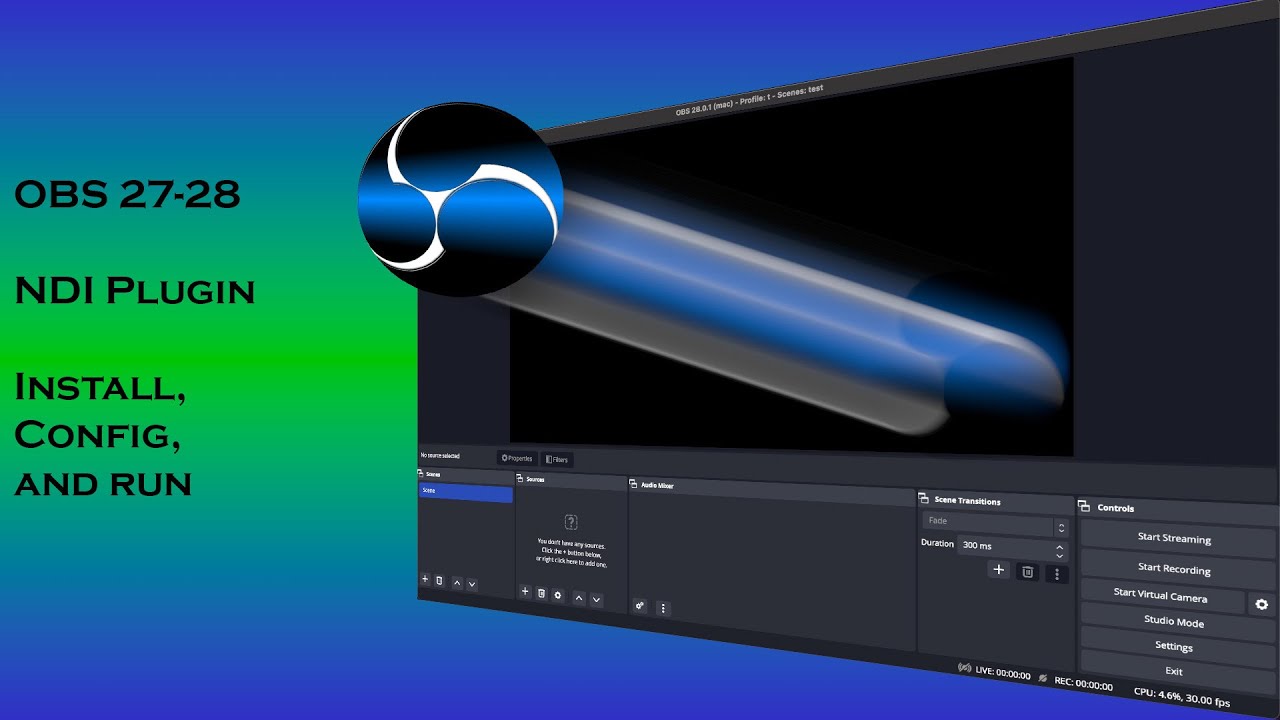Open Properties for the selected source

tap(517, 459)
